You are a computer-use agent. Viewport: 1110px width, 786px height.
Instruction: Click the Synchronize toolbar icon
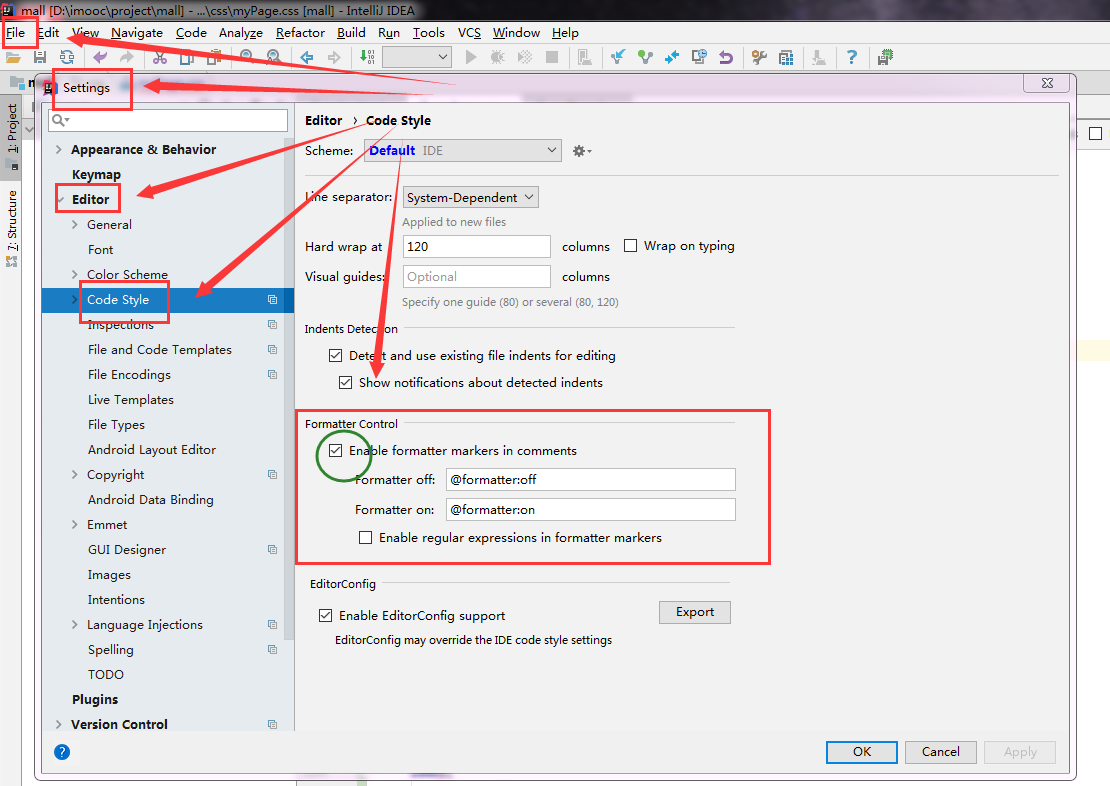coord(67,57)
